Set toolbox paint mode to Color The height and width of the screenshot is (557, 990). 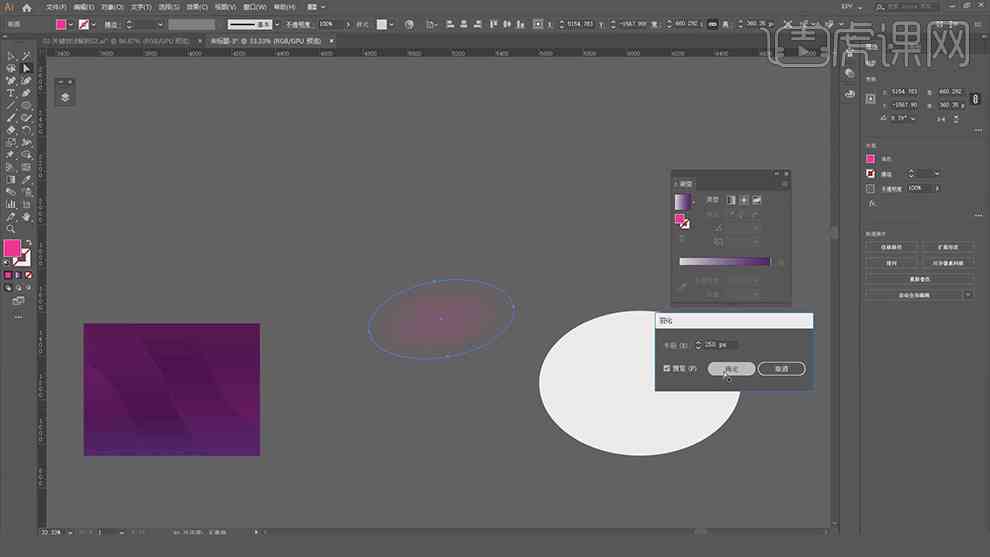(x=8, y=275)
